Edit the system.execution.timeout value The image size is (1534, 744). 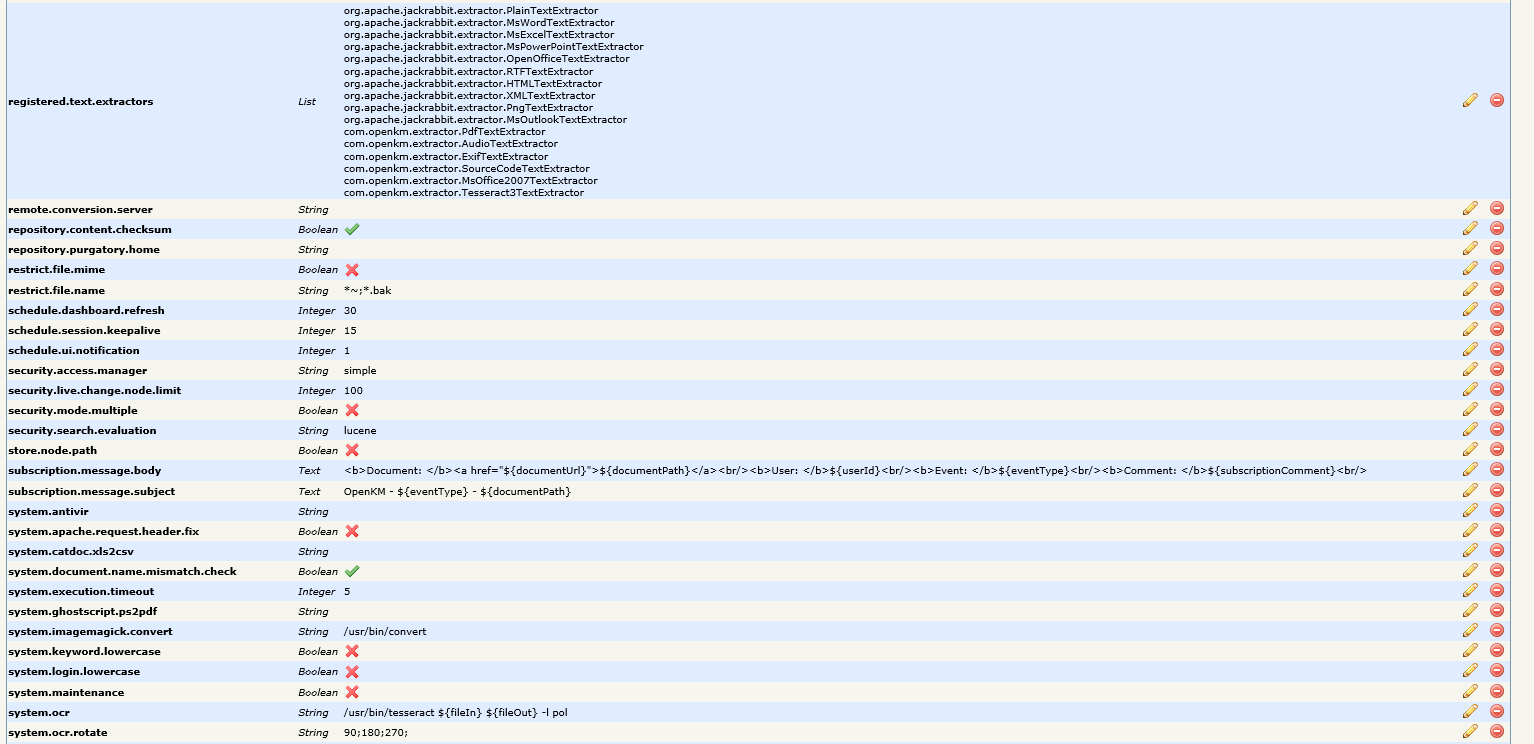click(x=1469, y=590)
